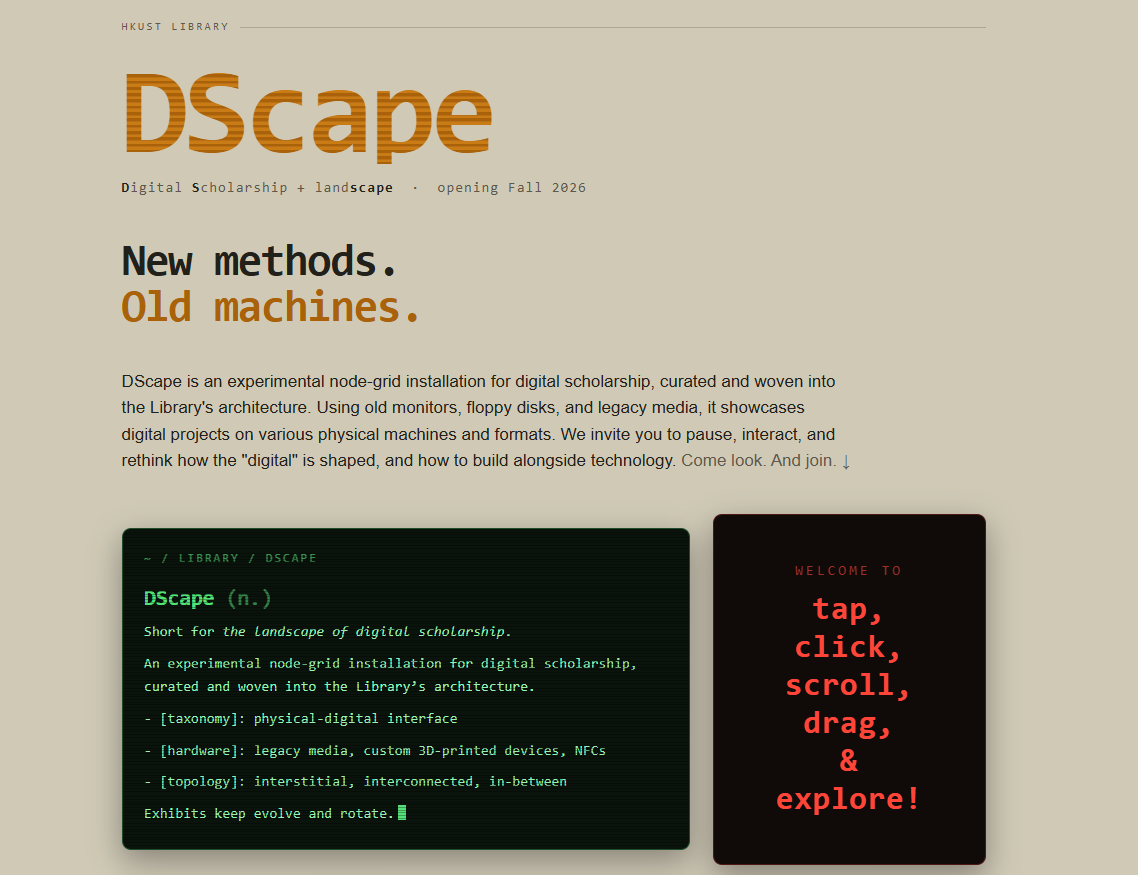Click the word "scroll," on the welcome card
The height and width of the screenshot is (875, 1138).
848,685
